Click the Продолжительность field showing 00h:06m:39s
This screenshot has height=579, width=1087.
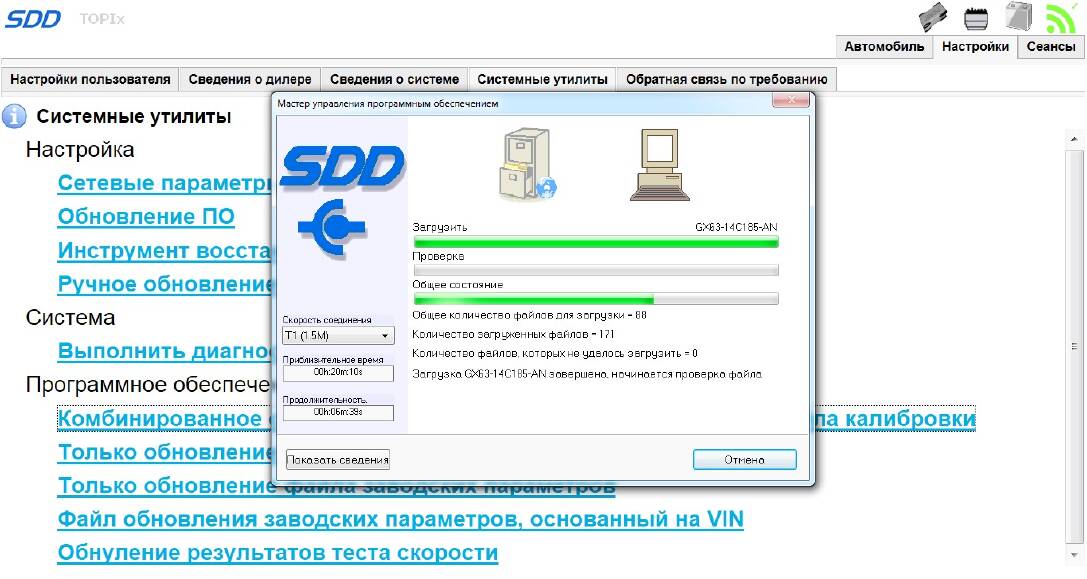click(338, 413)
